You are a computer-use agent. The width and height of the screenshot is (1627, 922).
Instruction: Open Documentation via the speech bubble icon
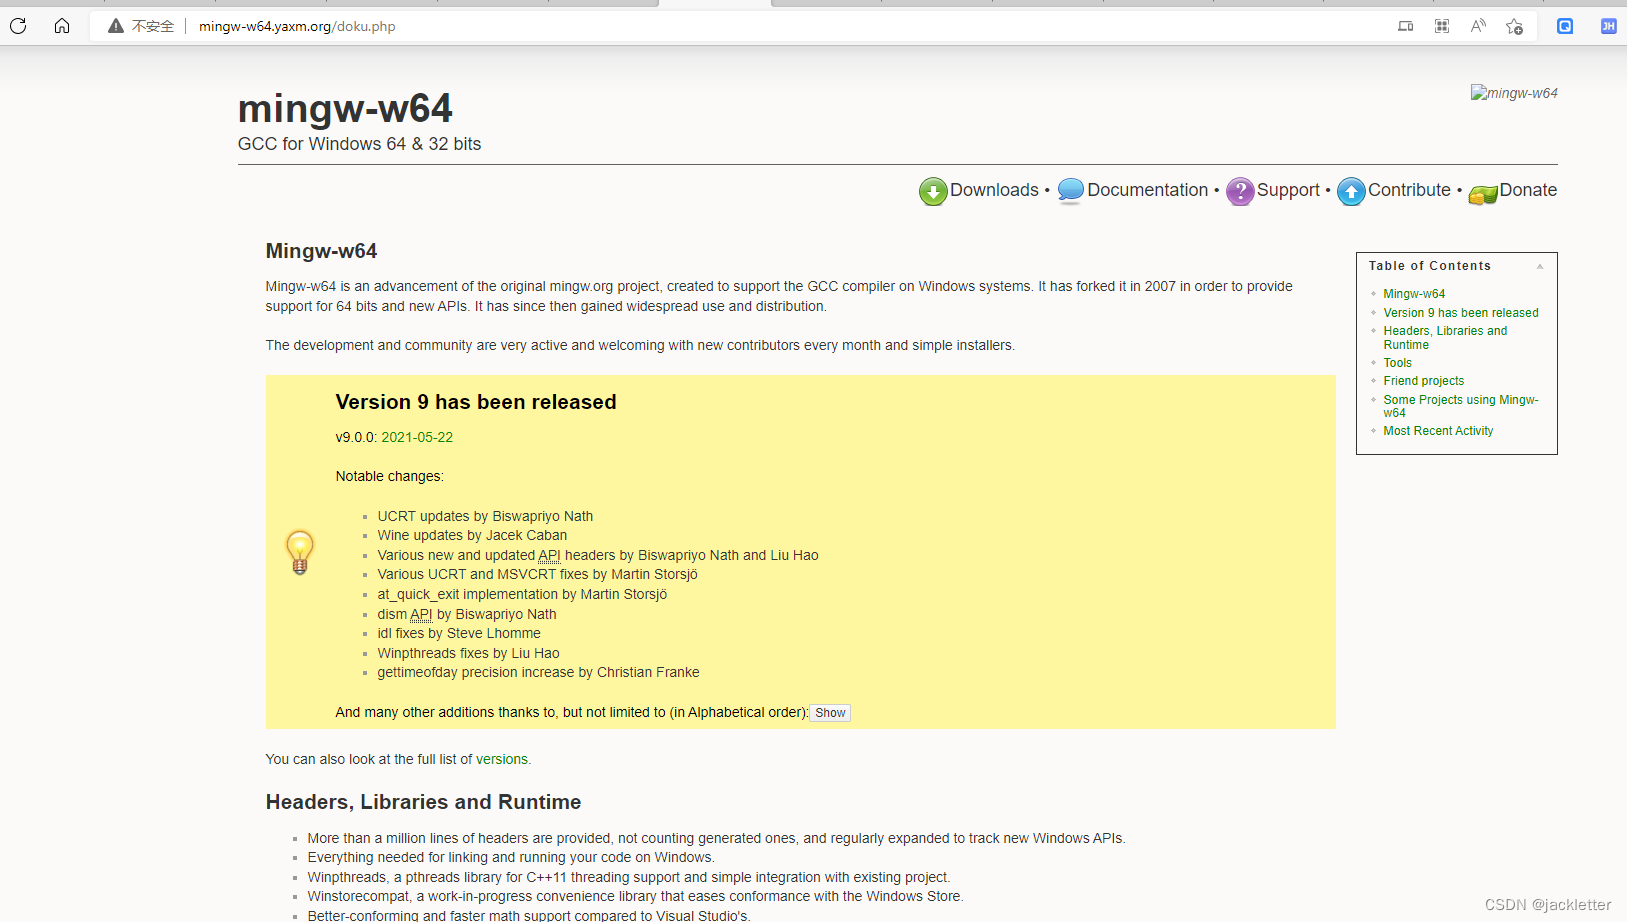pos(1070,190)
